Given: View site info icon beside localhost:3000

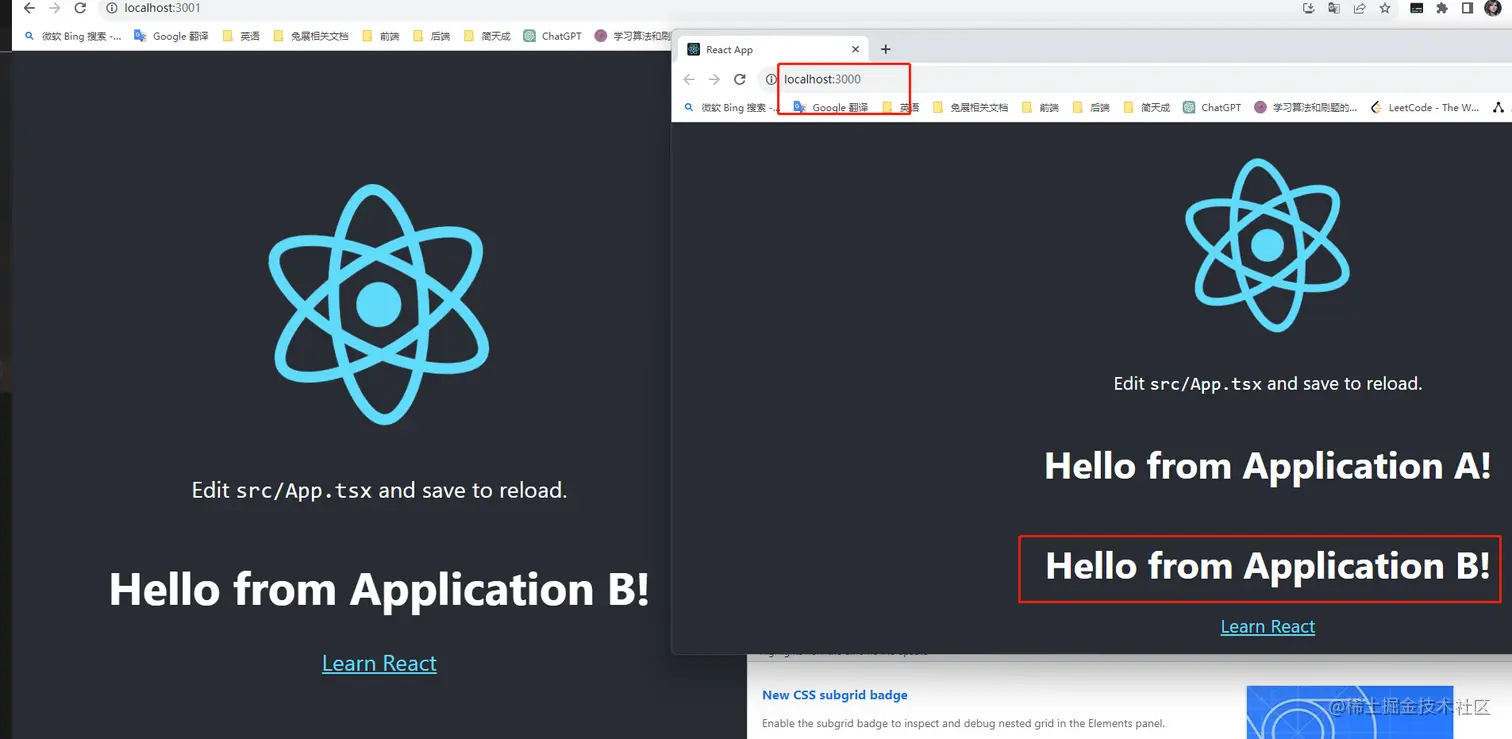Looking at the screenshot, I should pos(771,79).
